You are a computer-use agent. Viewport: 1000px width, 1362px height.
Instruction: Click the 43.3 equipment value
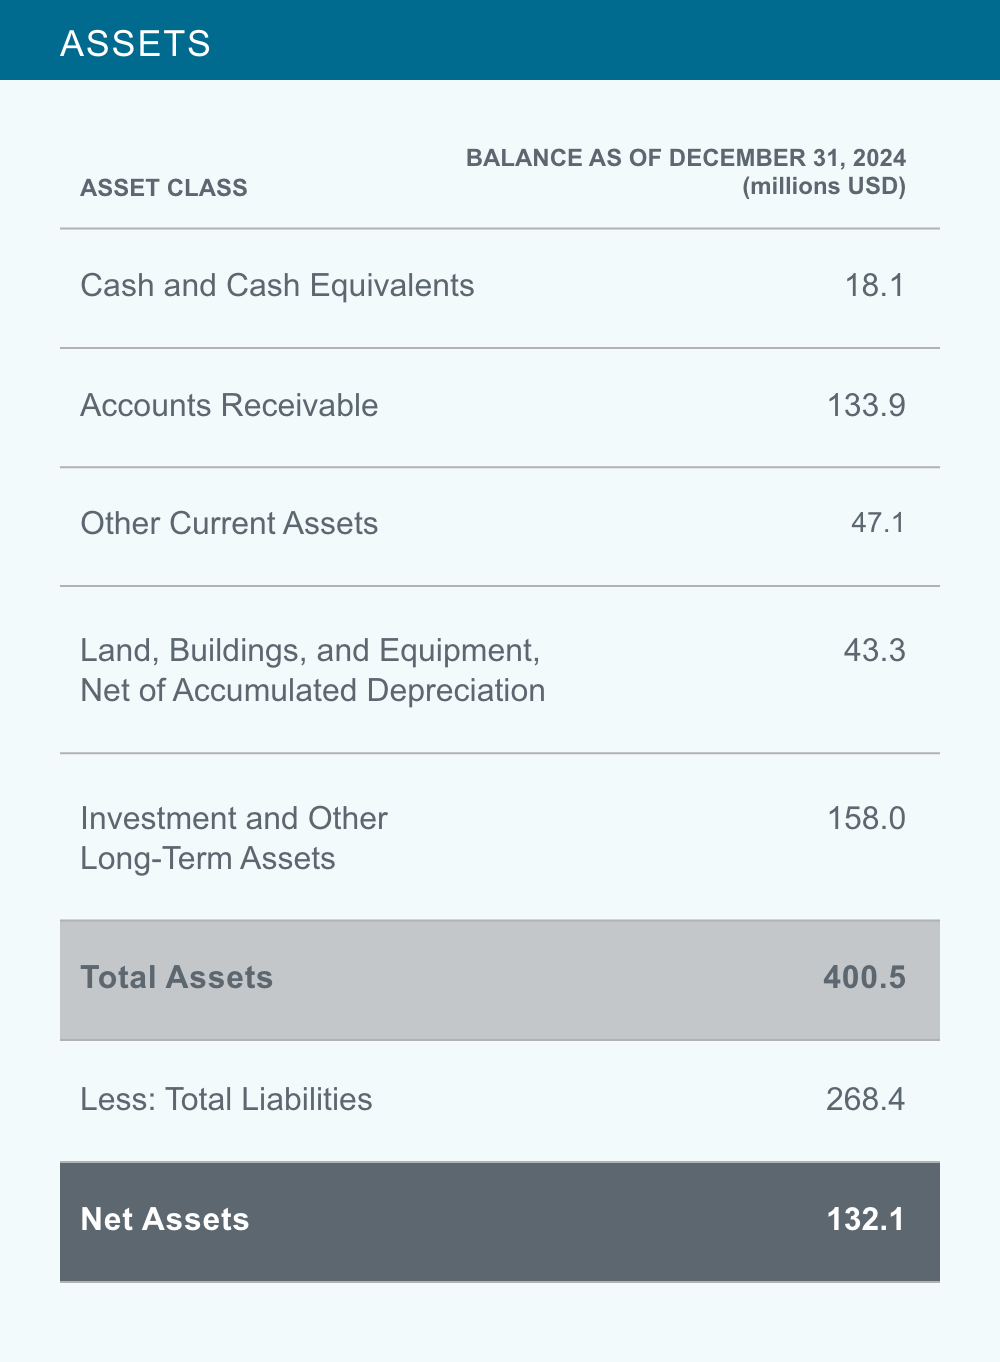[875, 651]
